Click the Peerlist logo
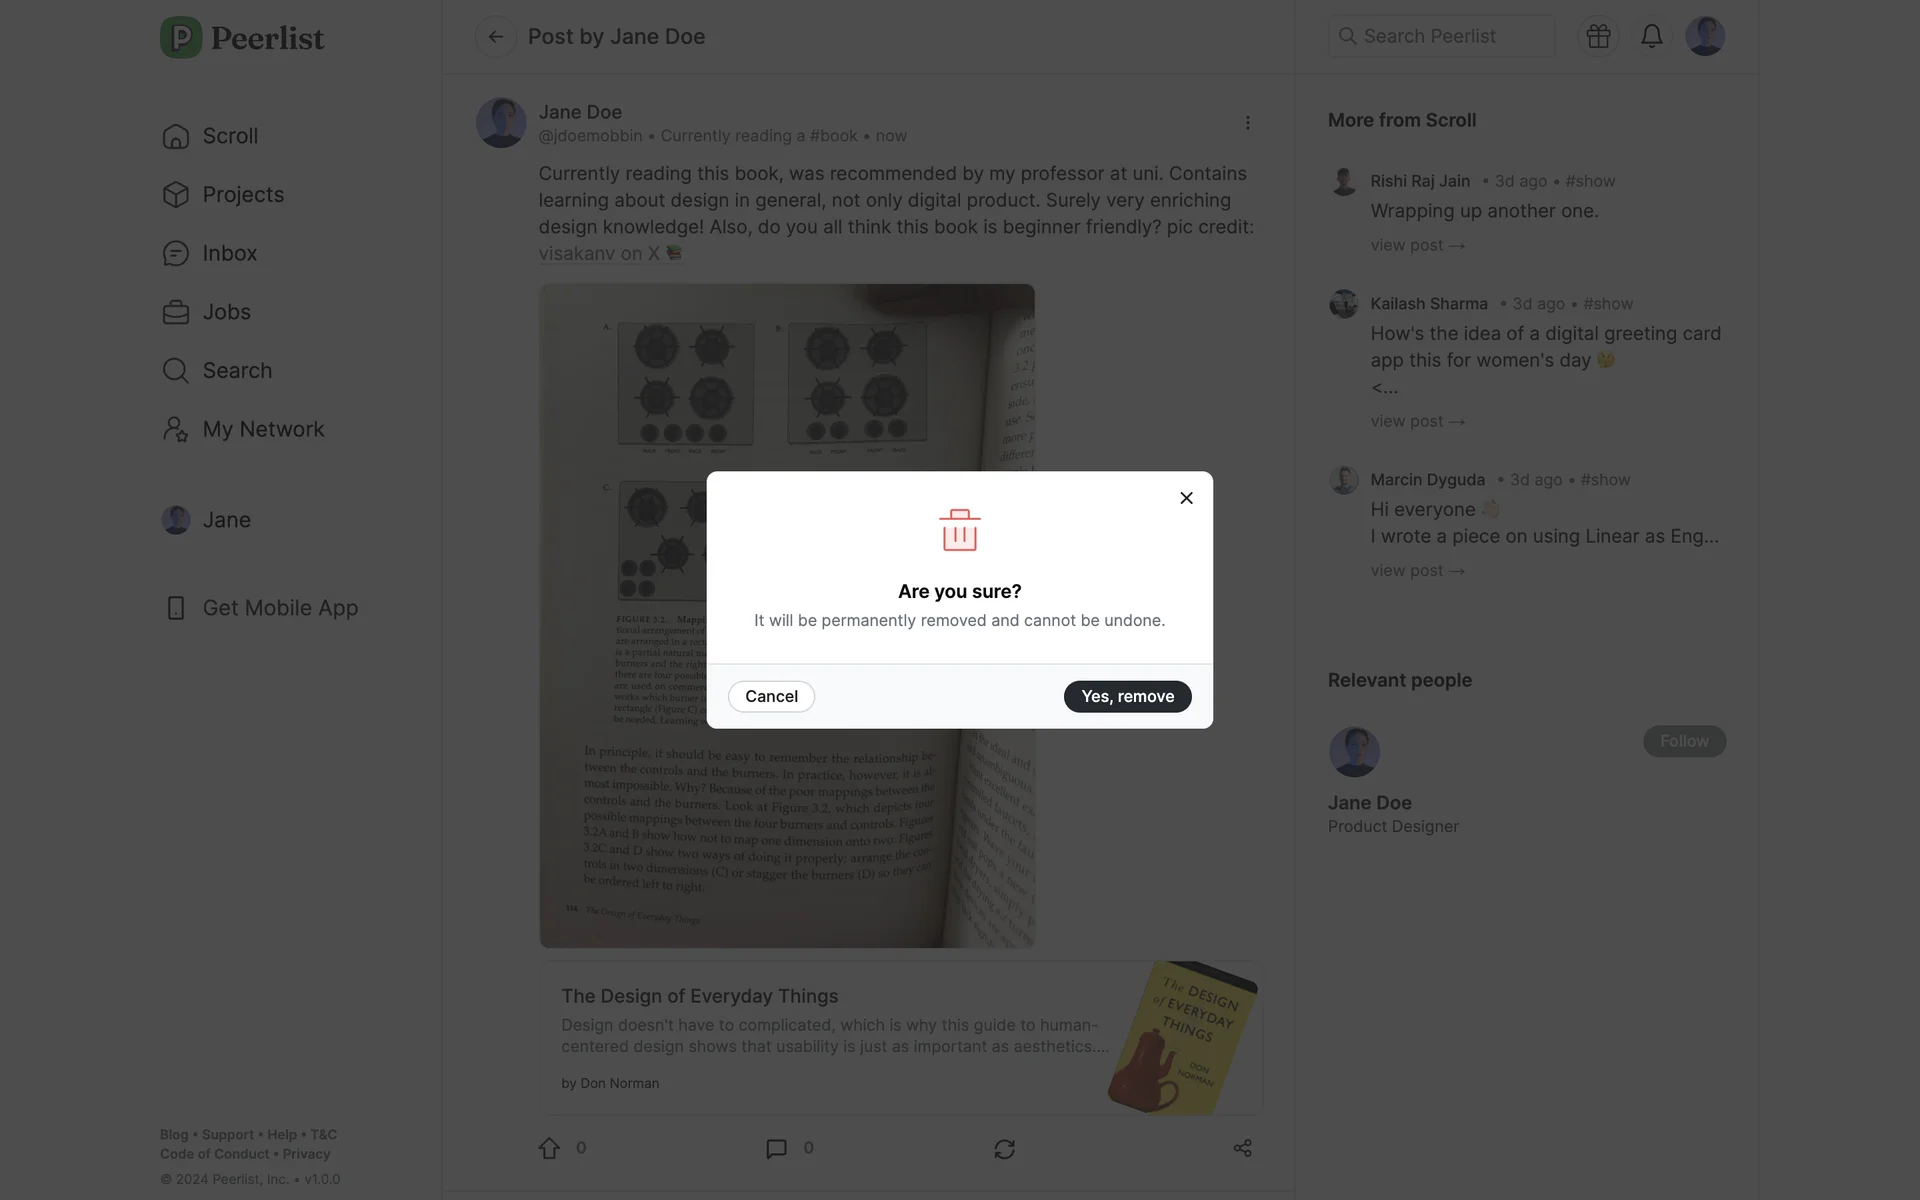The width and height of the screenshot is (1920, 1200). pos(242,38)
